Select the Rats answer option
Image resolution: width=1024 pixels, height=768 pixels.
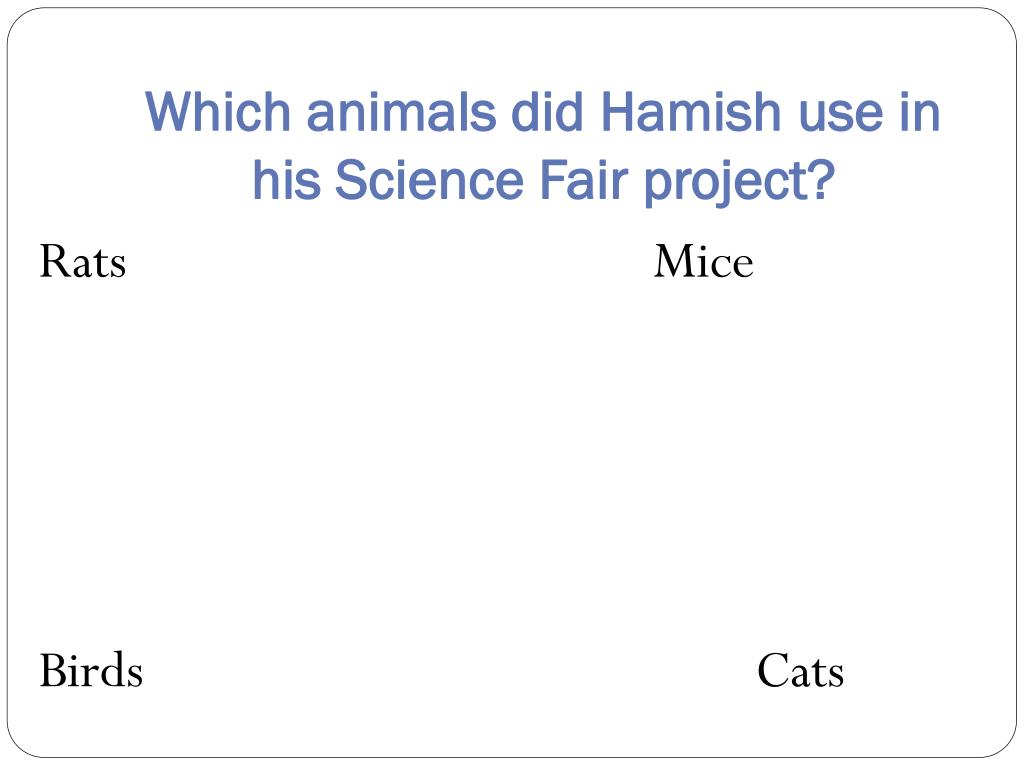tap(83, 262)
